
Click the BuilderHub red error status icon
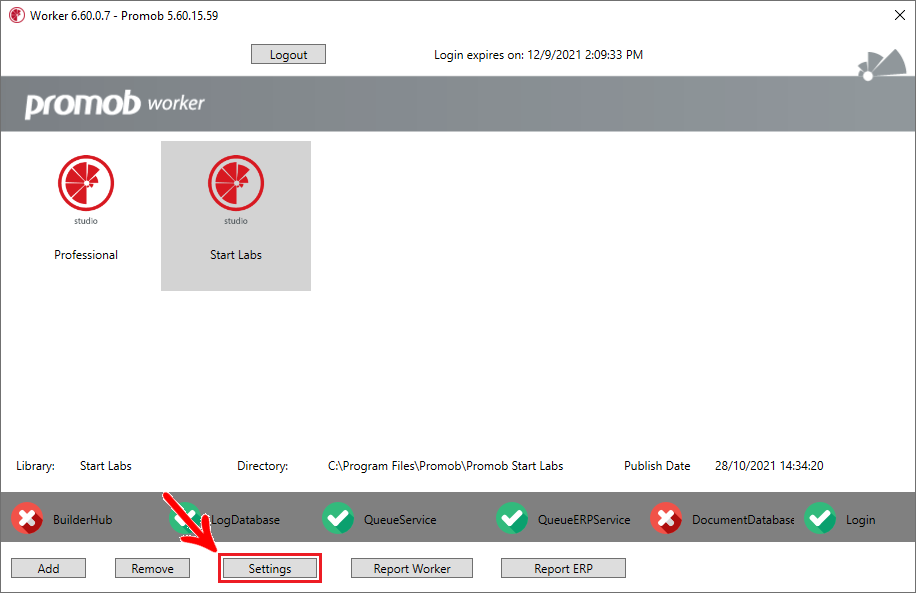point(27,519)
